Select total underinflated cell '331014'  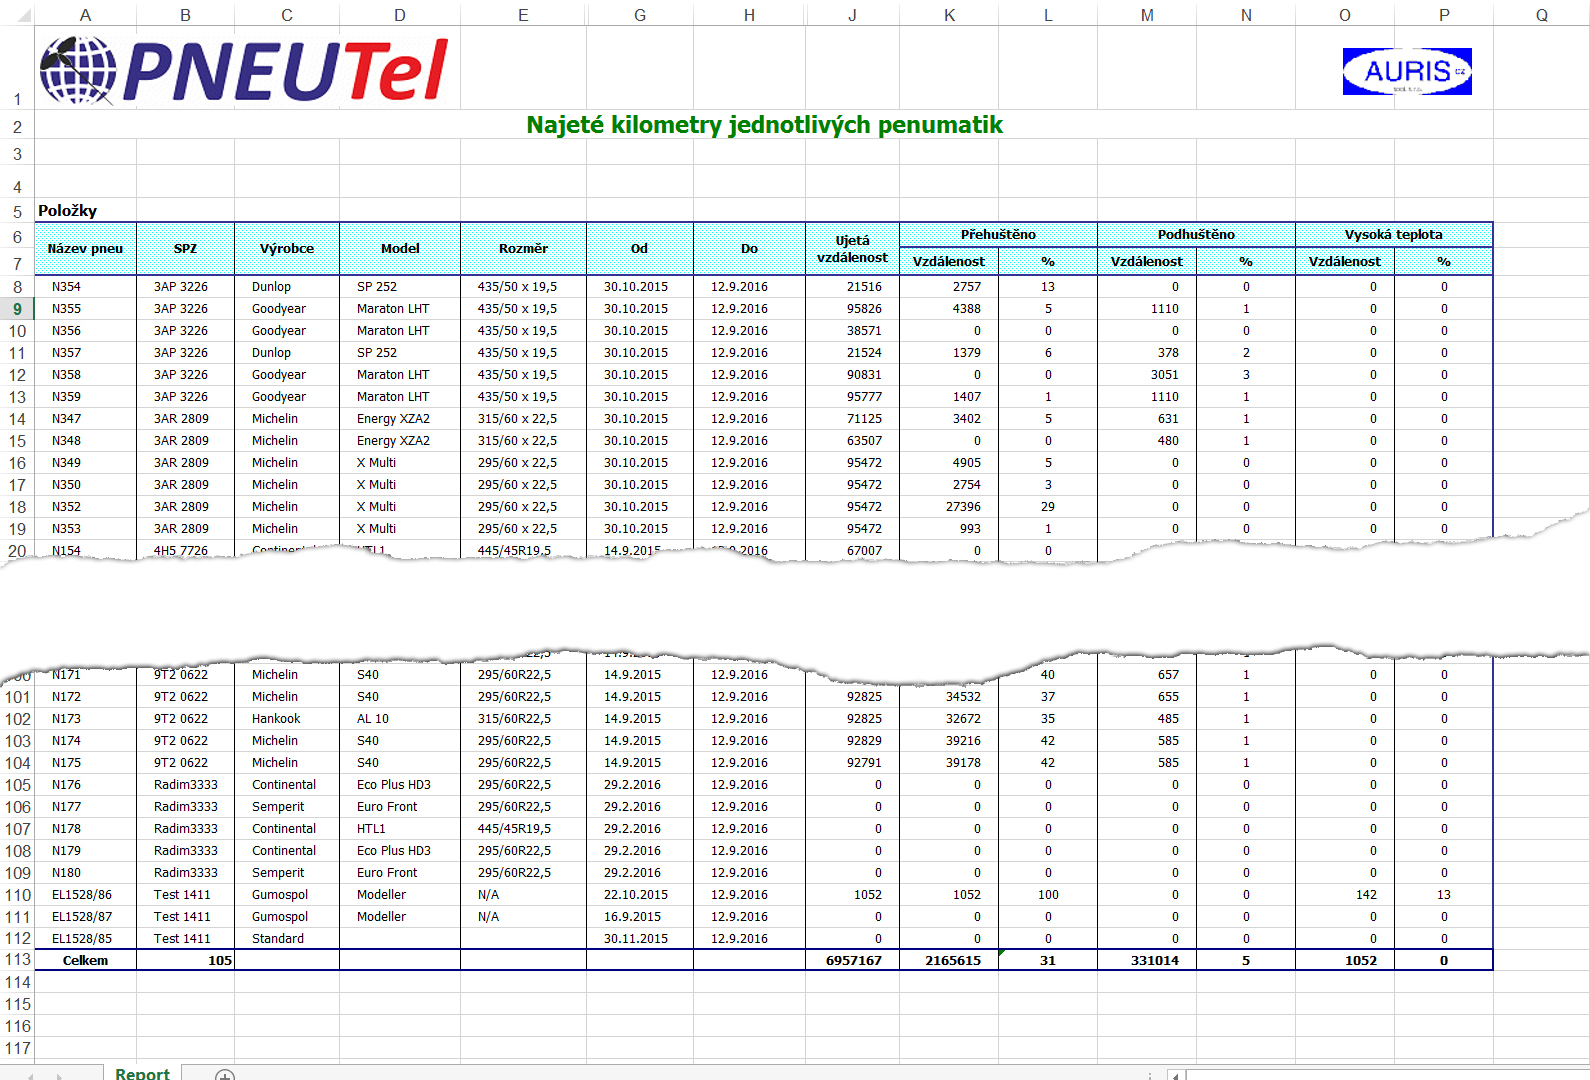[1147, 960]
